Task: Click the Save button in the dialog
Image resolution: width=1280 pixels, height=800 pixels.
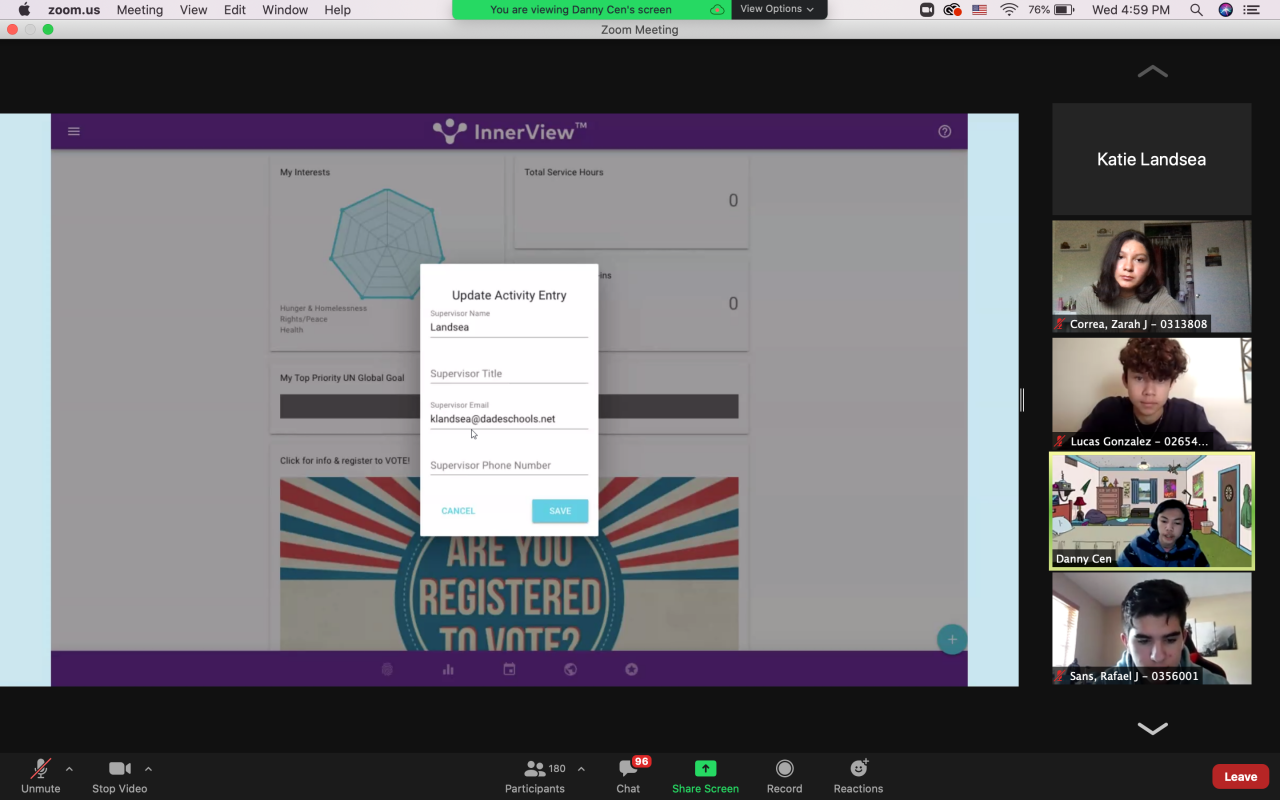Action: [x=560, y=511]
